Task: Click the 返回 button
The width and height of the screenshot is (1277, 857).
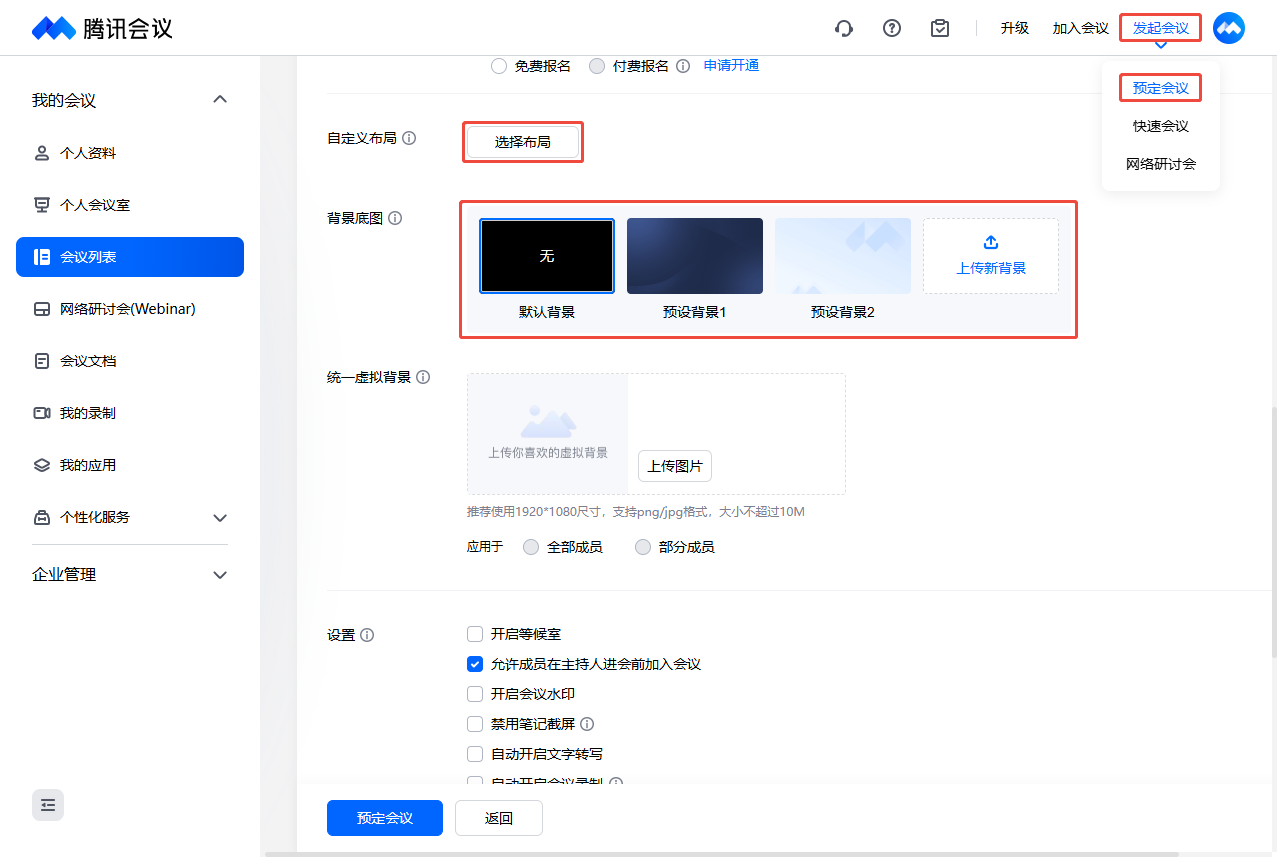Action: pos(499,818)
